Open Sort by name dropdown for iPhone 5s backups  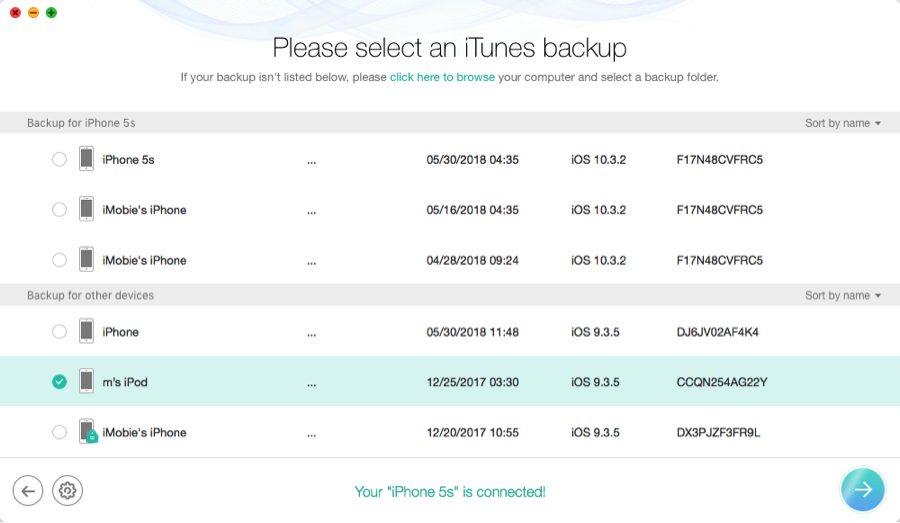843,123
